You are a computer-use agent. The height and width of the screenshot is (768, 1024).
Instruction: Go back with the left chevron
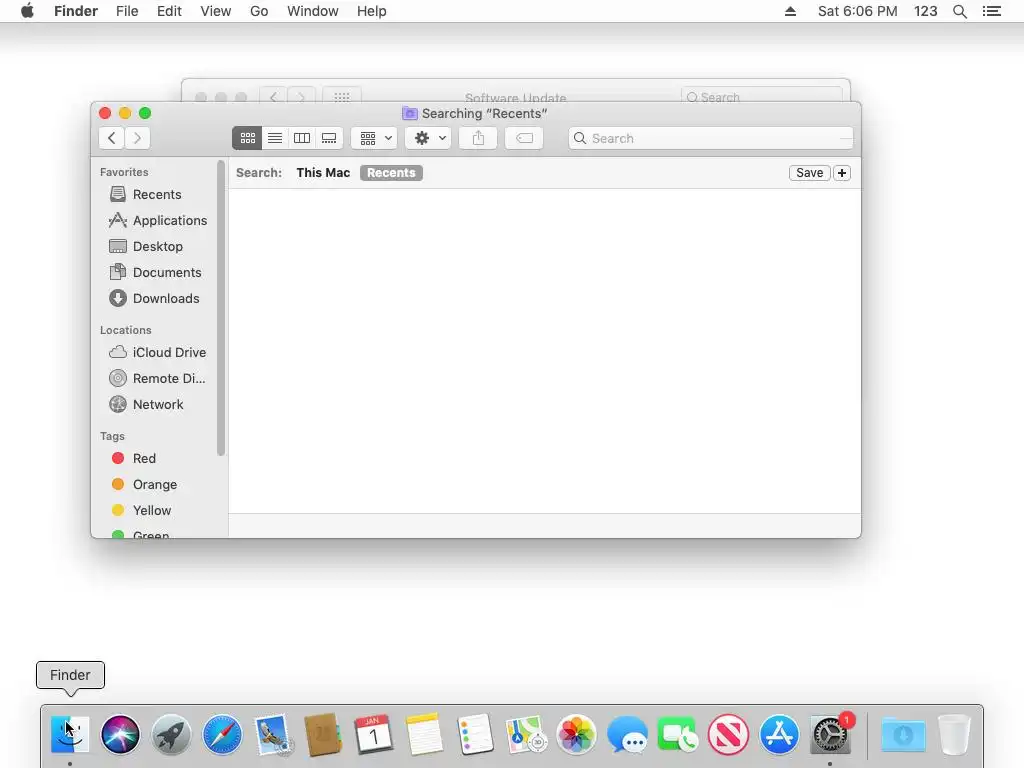coord(112,138)
